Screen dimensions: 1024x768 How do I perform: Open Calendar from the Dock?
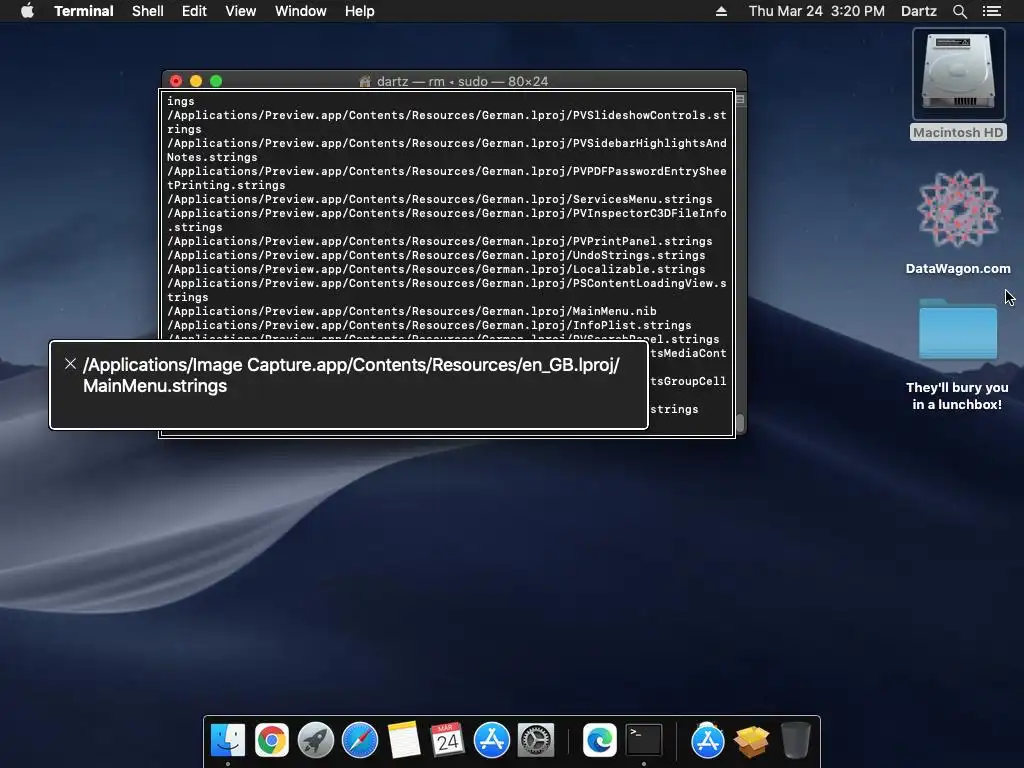[447, 740]
